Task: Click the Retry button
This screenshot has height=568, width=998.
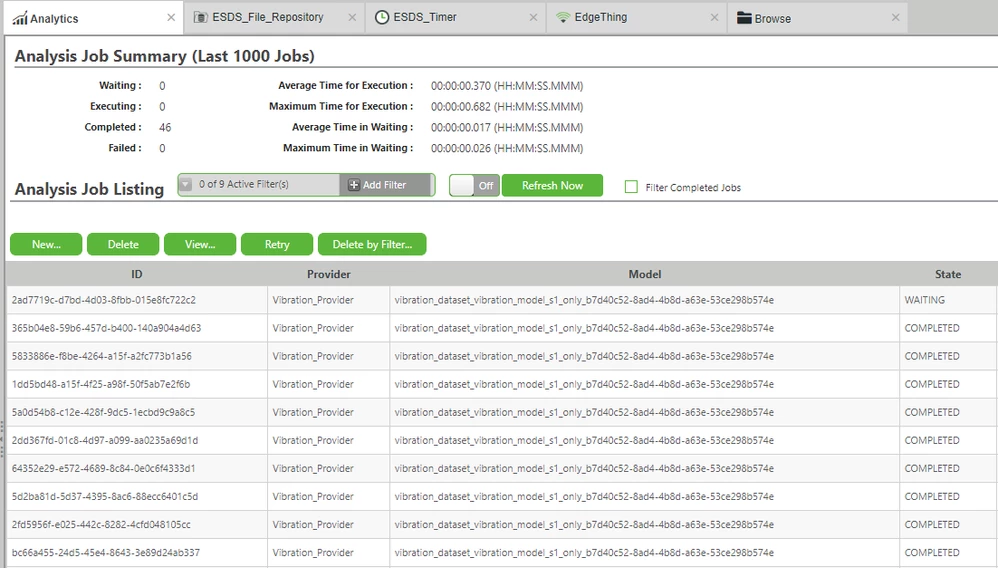Action: (277, 244)
